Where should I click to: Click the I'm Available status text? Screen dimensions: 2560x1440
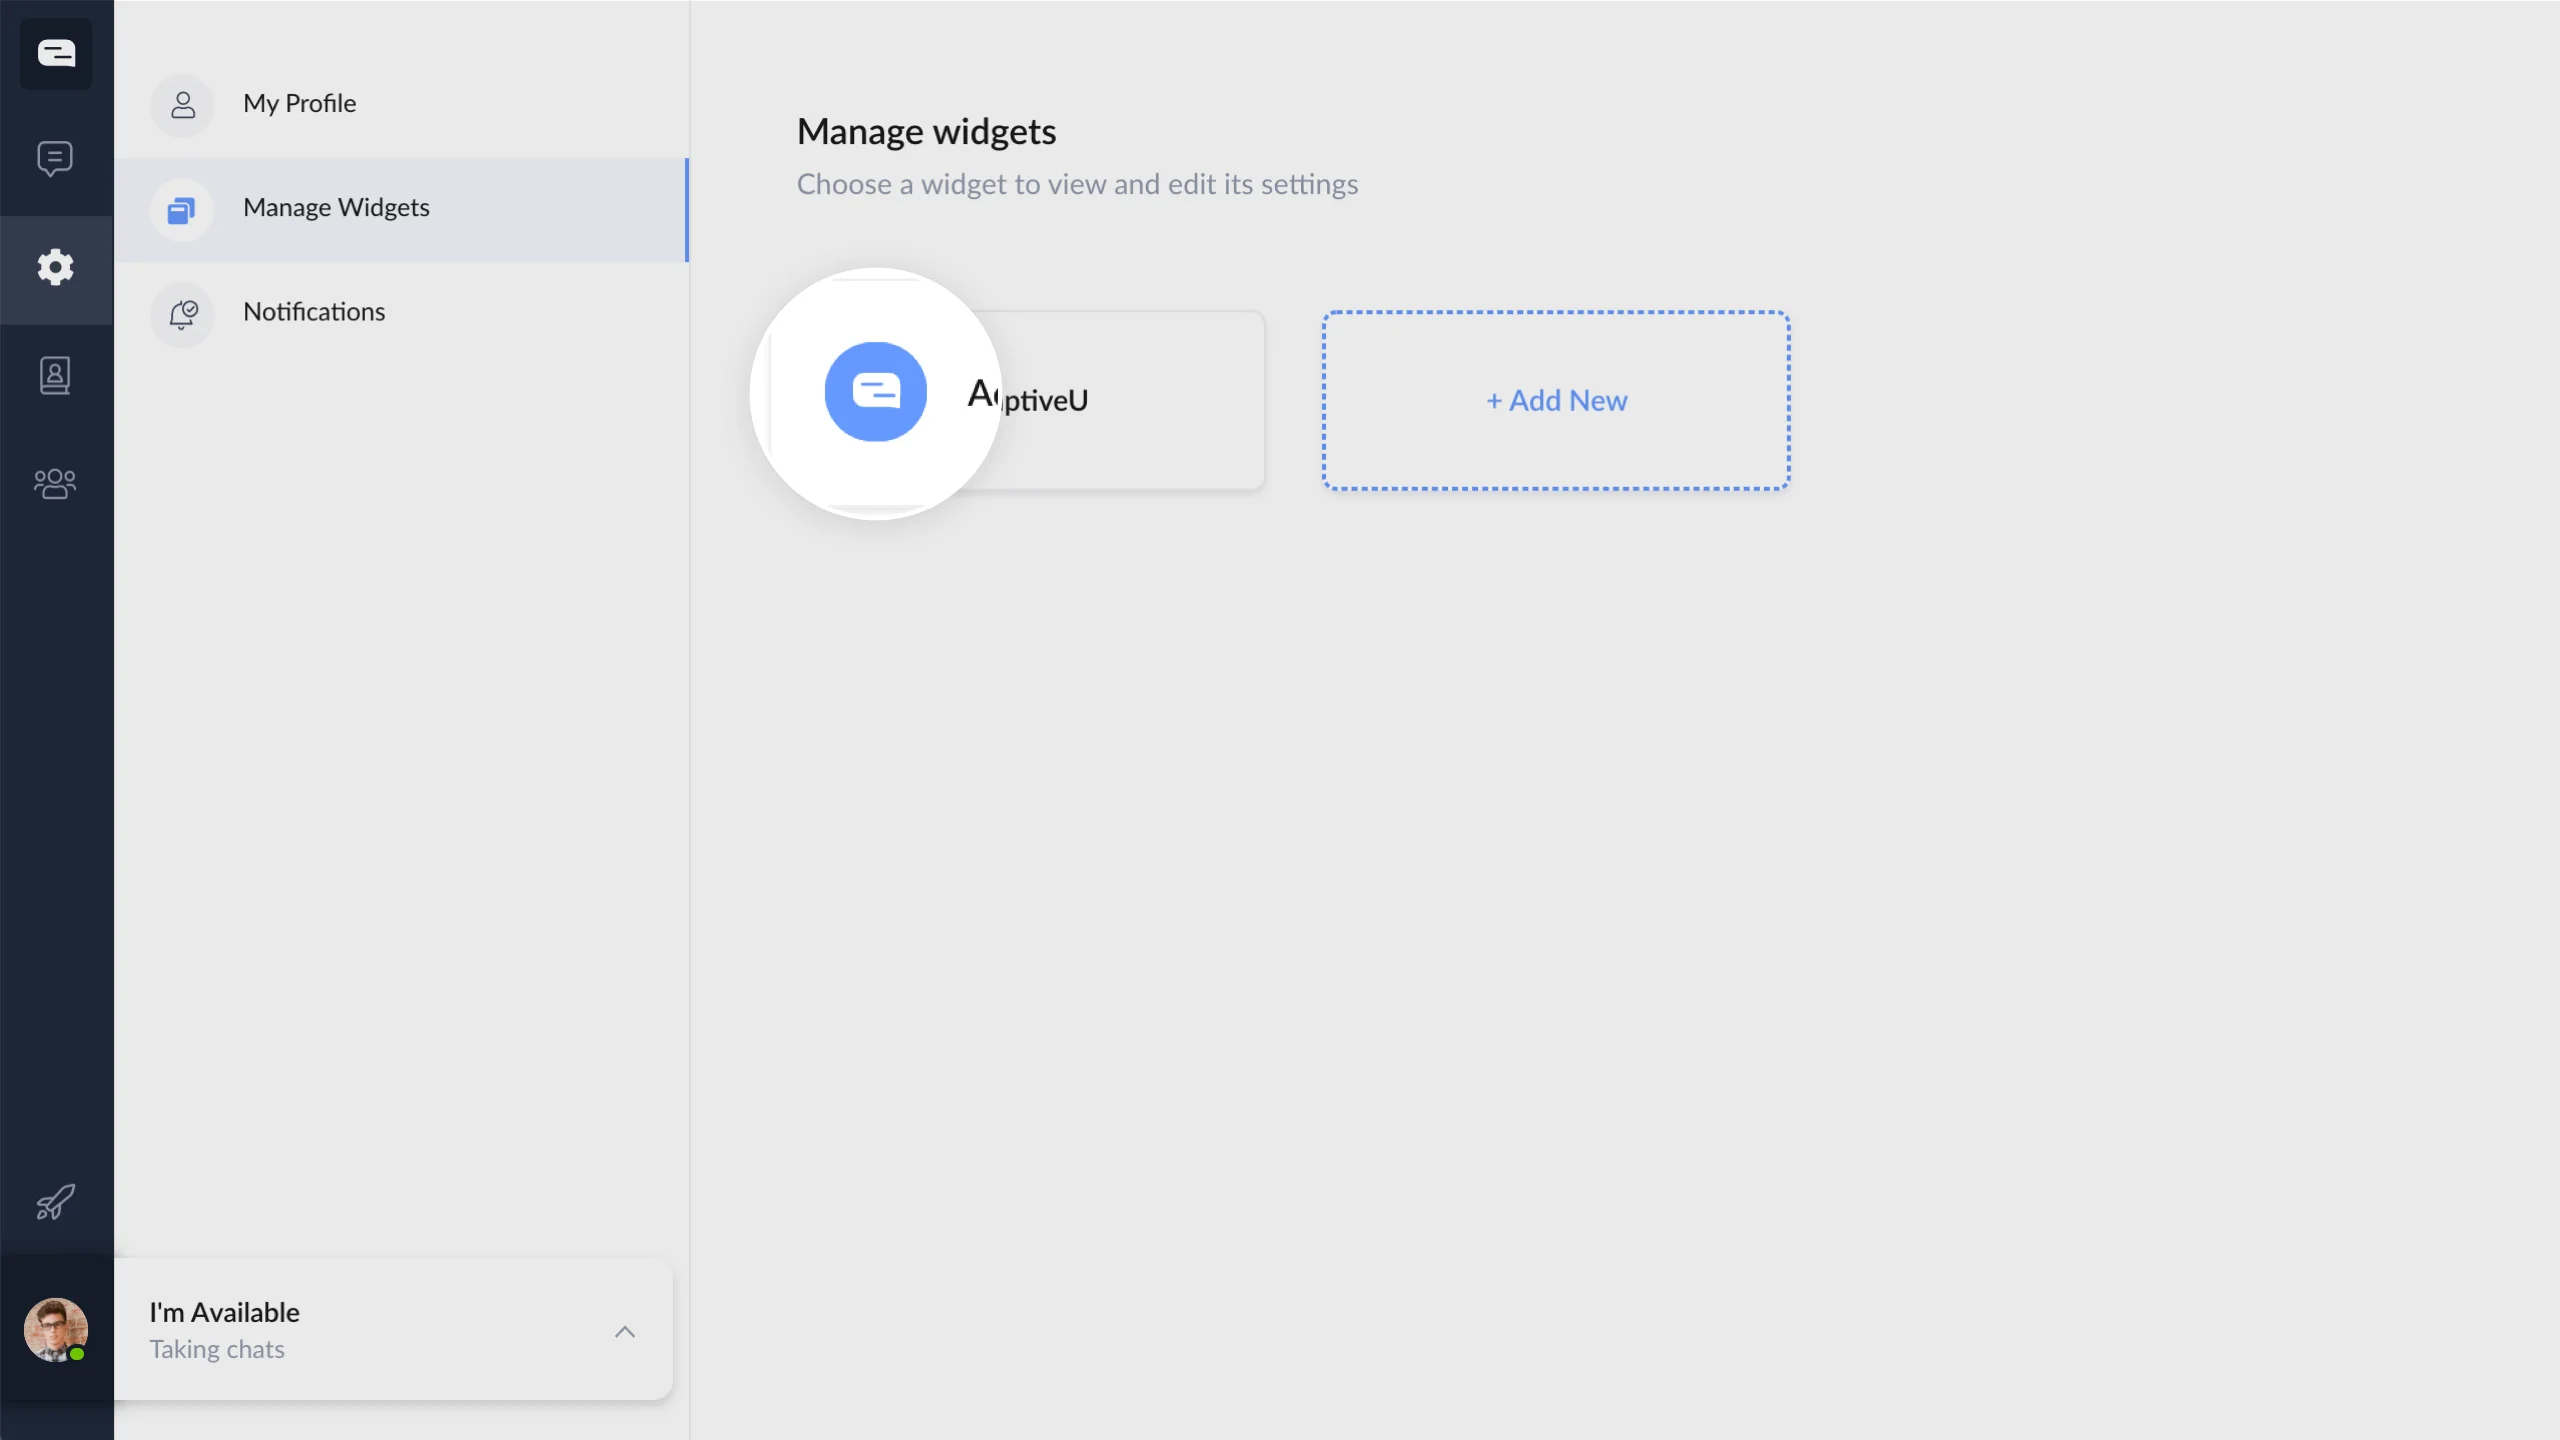[224, 1312]
